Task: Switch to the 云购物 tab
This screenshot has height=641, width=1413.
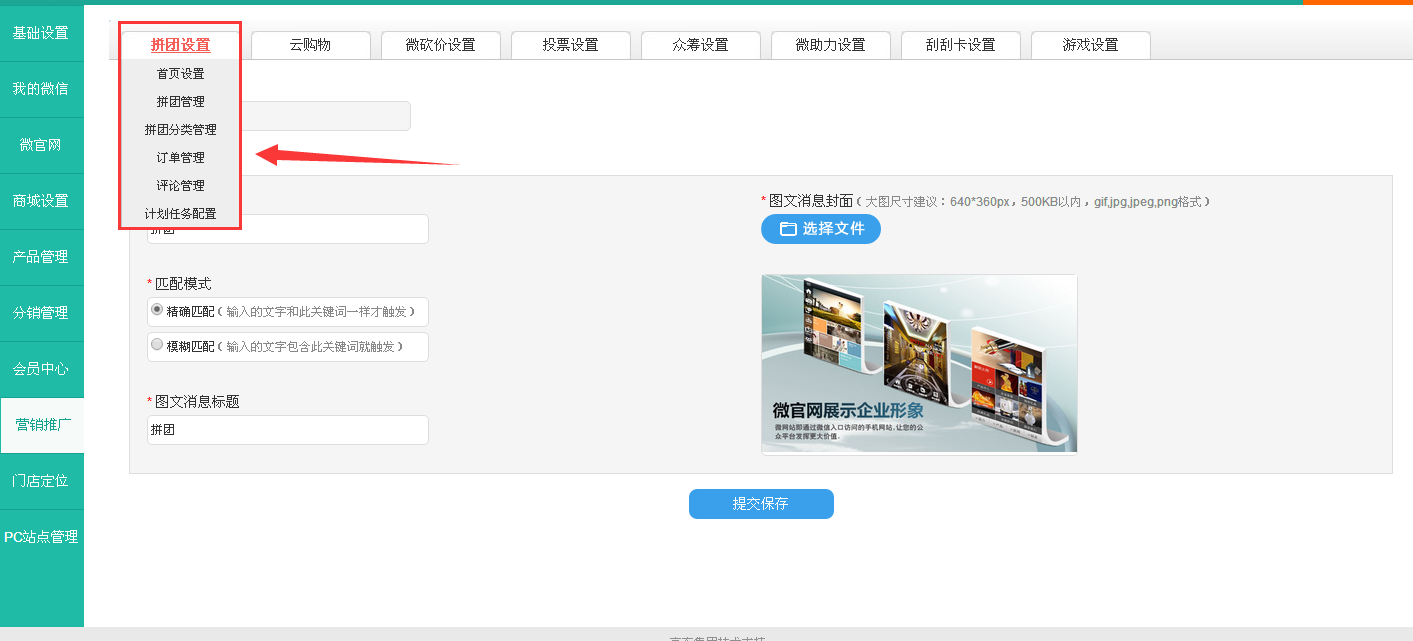Action: click(310, 45)
